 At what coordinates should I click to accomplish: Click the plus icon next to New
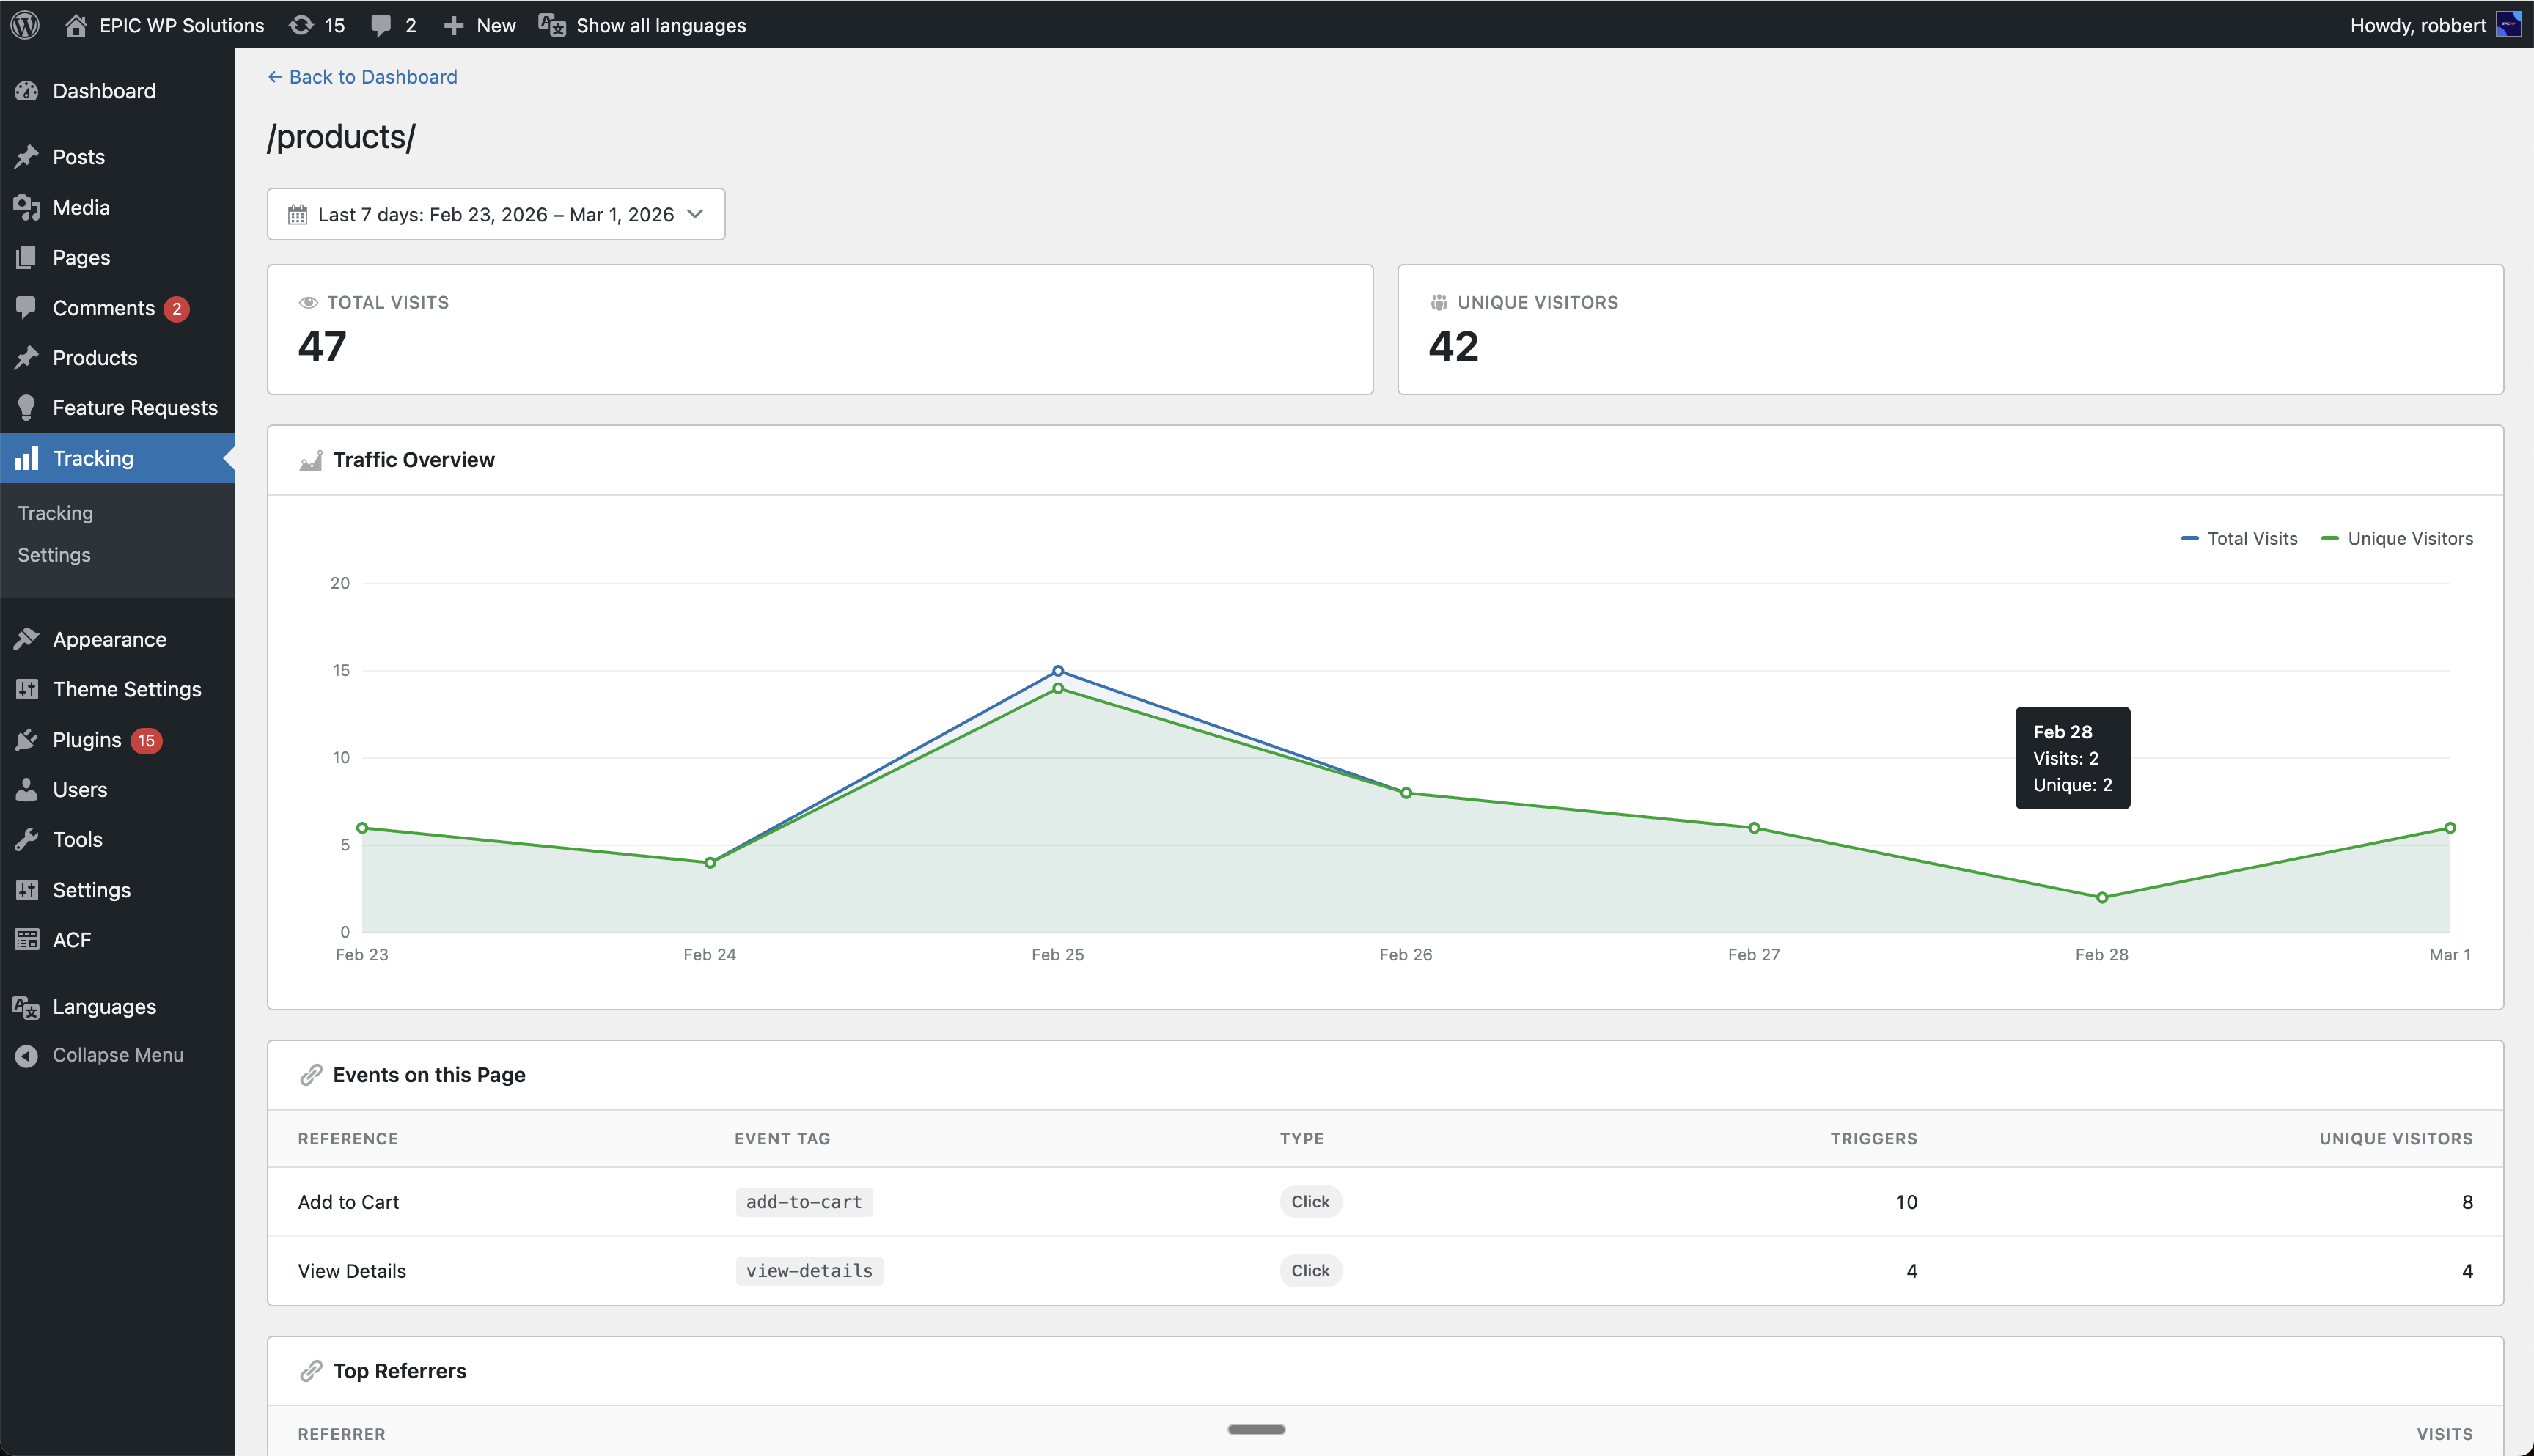[x=455, y=25]
